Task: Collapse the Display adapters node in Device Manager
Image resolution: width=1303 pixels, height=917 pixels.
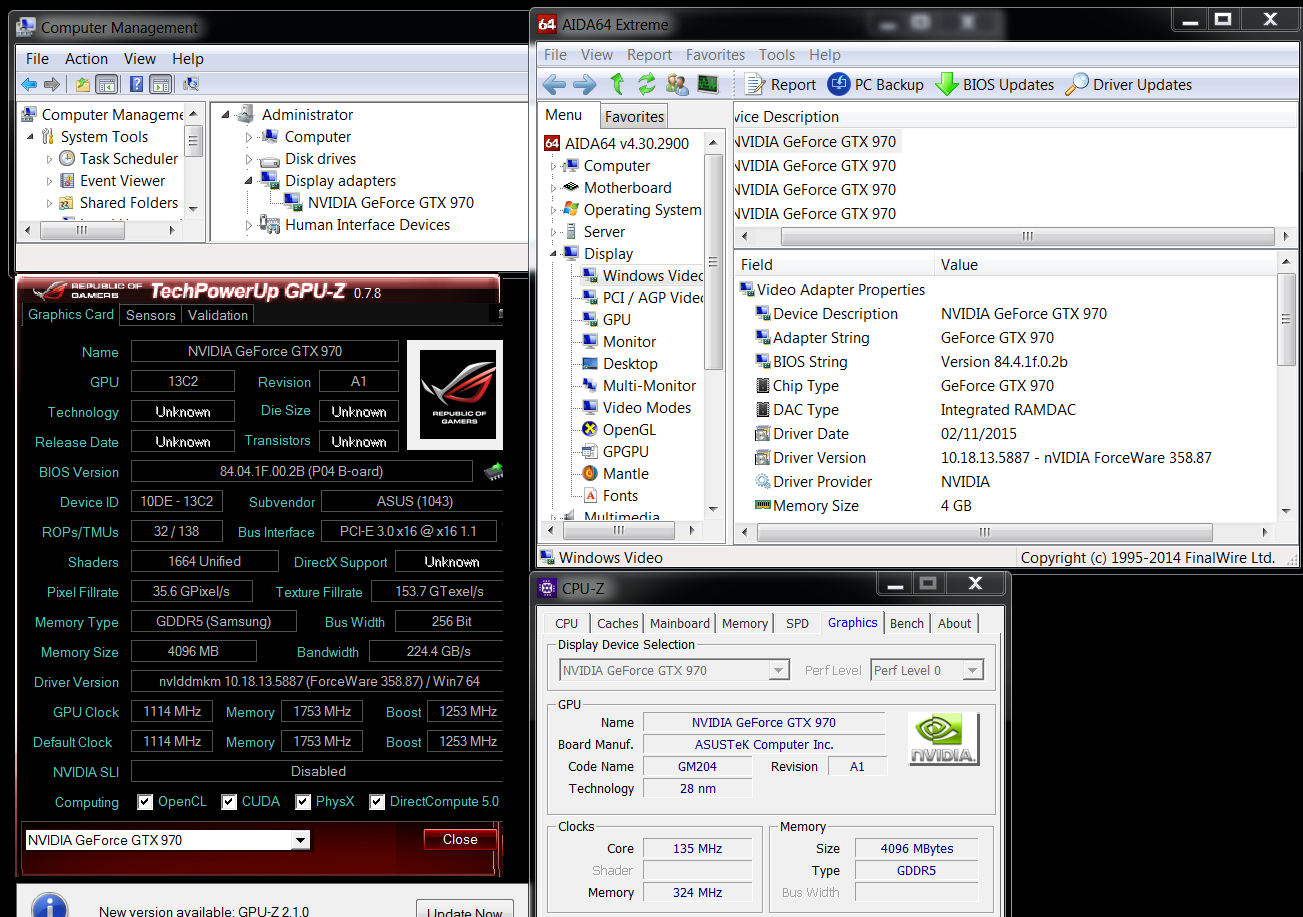Action: coord(250,181)
